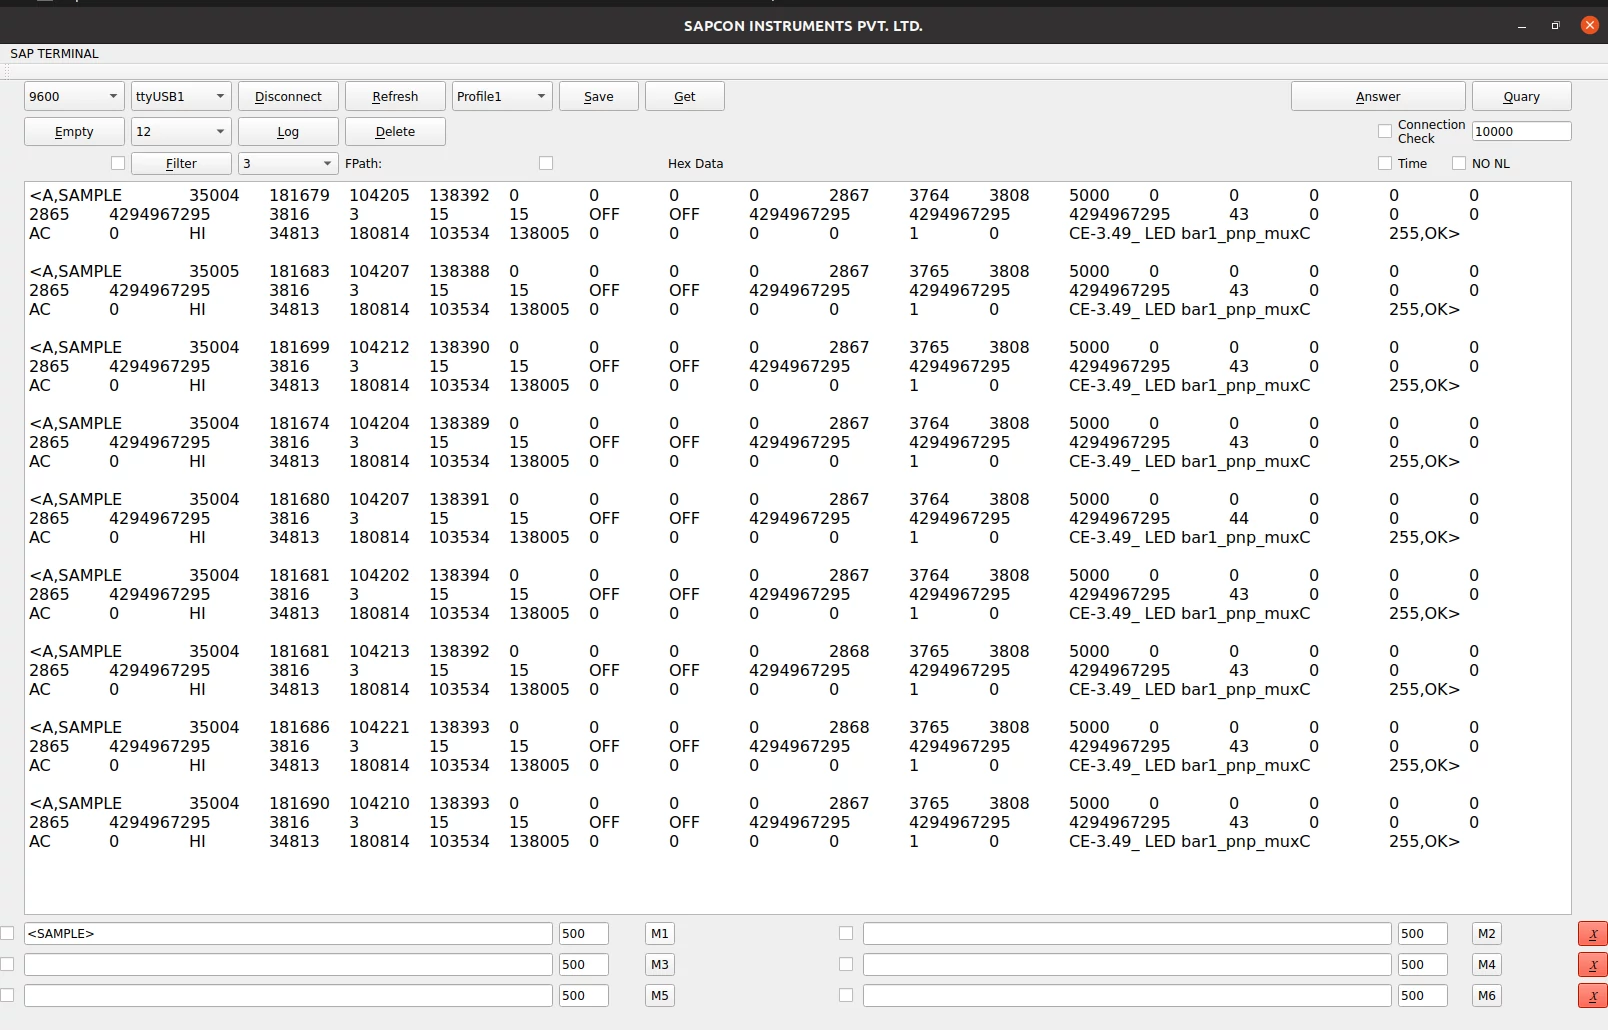Send macro with the M4 button

tap(1487, 964)
